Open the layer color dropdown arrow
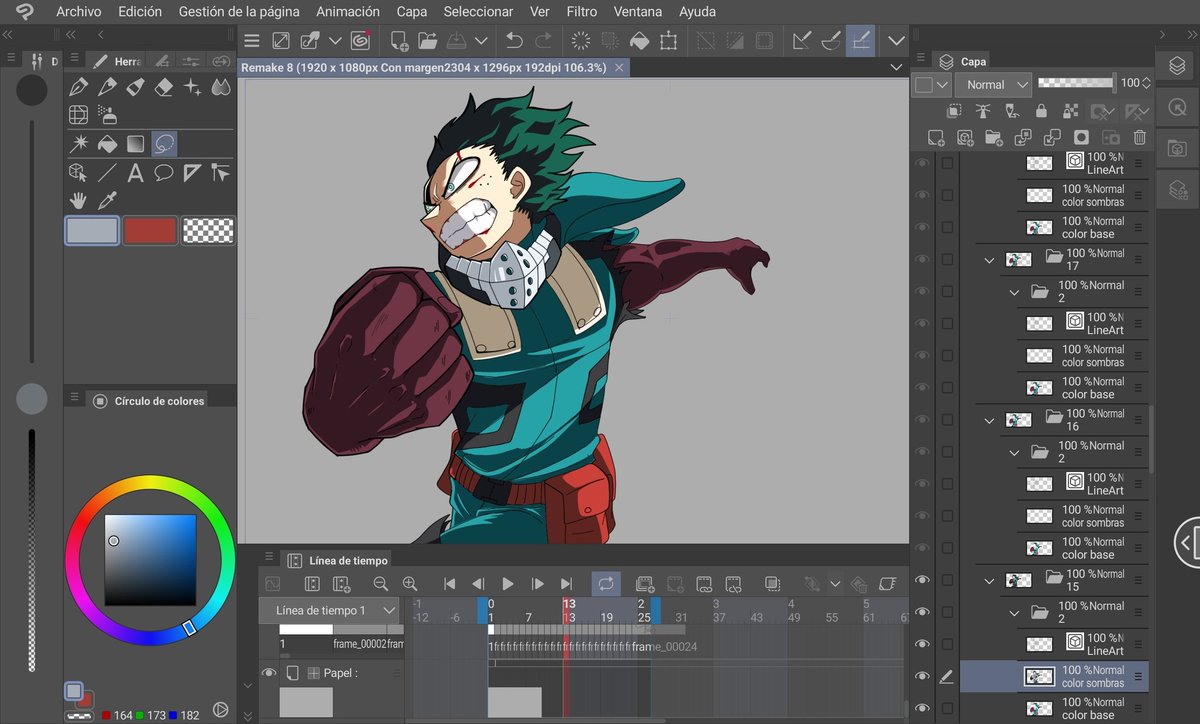This screenshot has height=724, width=1200. tap(942, 85)
